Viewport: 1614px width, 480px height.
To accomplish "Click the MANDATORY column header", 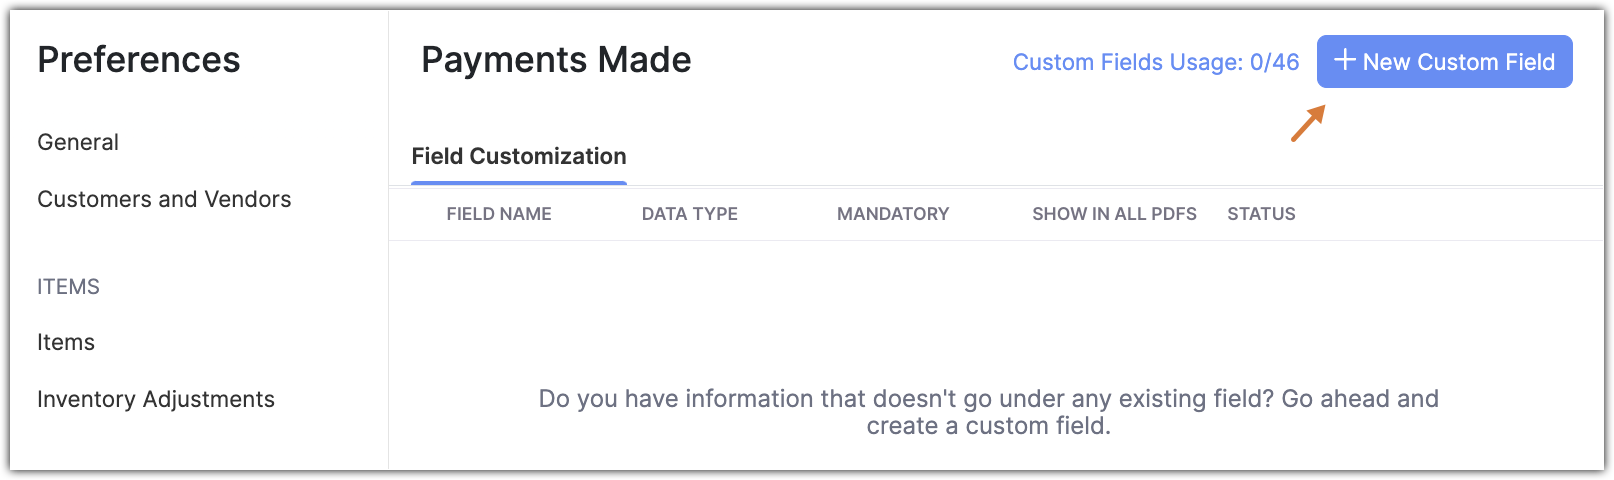I will (893, 214).
